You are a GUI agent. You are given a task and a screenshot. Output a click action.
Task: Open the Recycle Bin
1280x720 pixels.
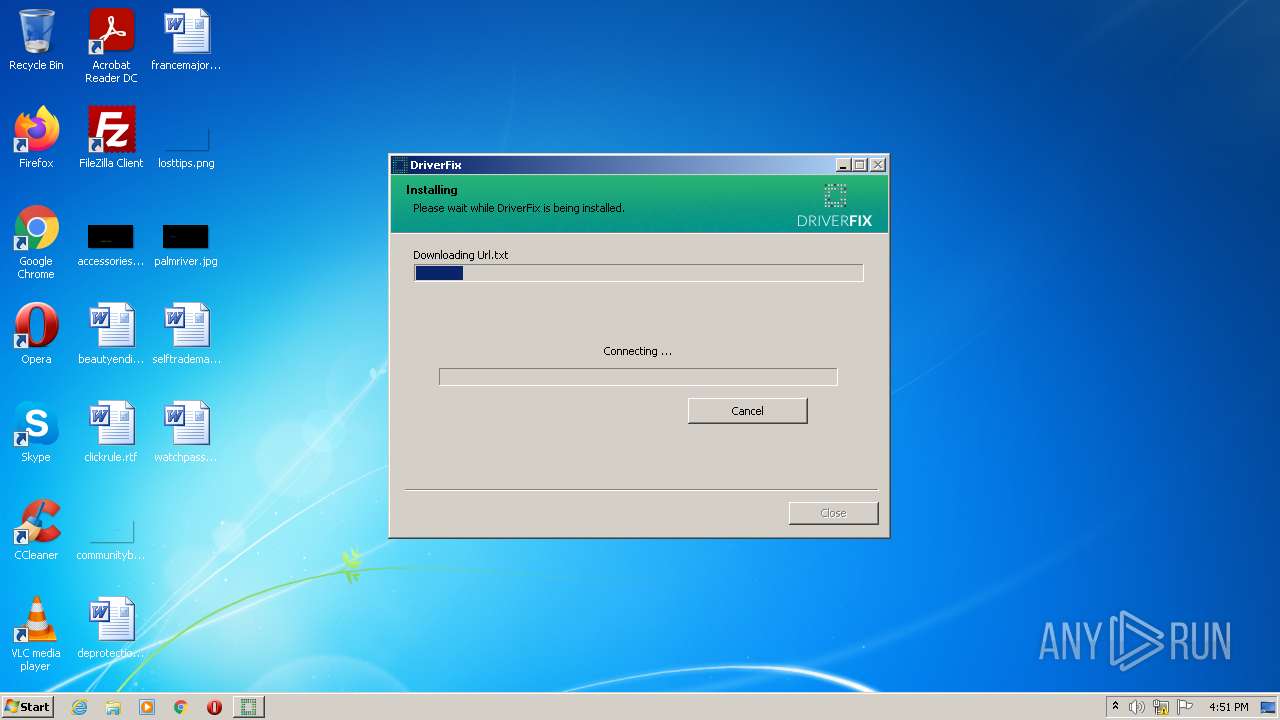coord(36,40)
